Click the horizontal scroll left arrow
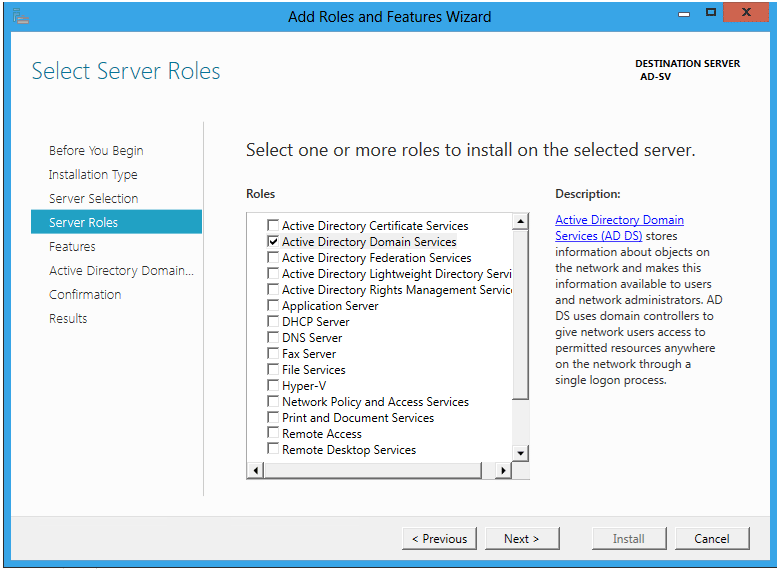779x571 pixels. point(255,470)
